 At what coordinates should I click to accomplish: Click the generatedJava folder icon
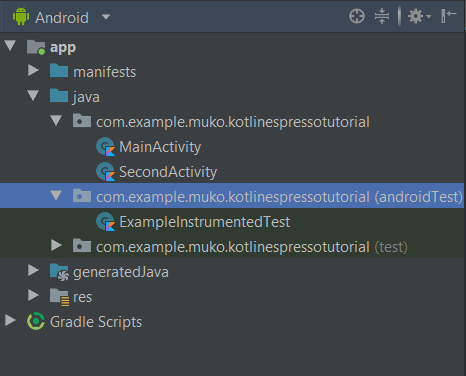[x=59, y=272]
